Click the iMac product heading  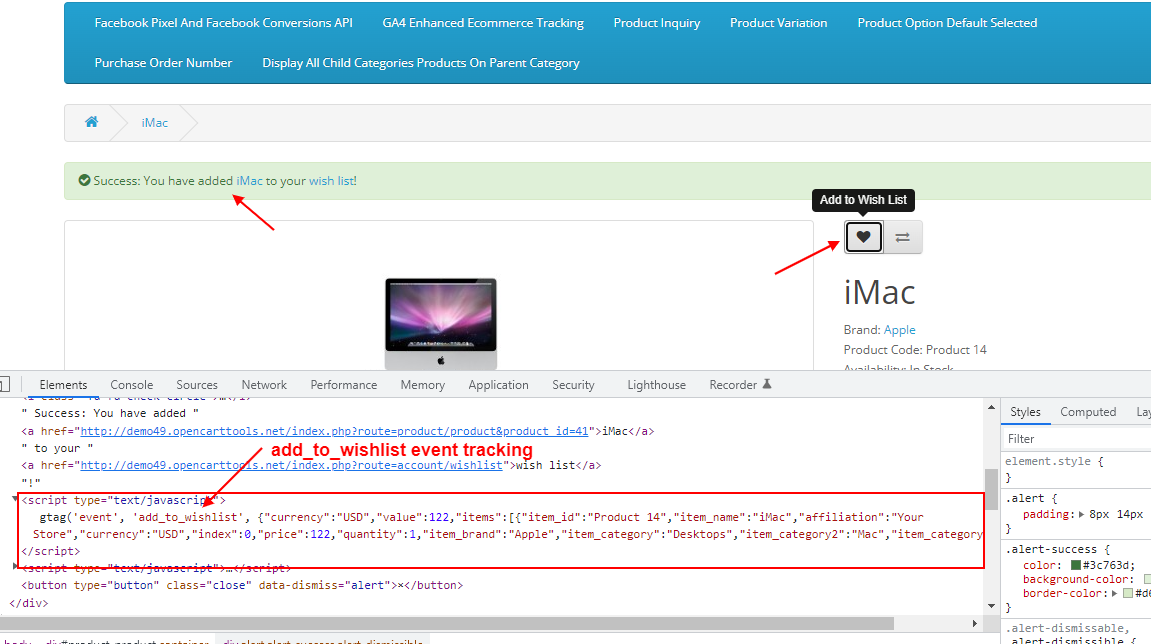(879, 292)
